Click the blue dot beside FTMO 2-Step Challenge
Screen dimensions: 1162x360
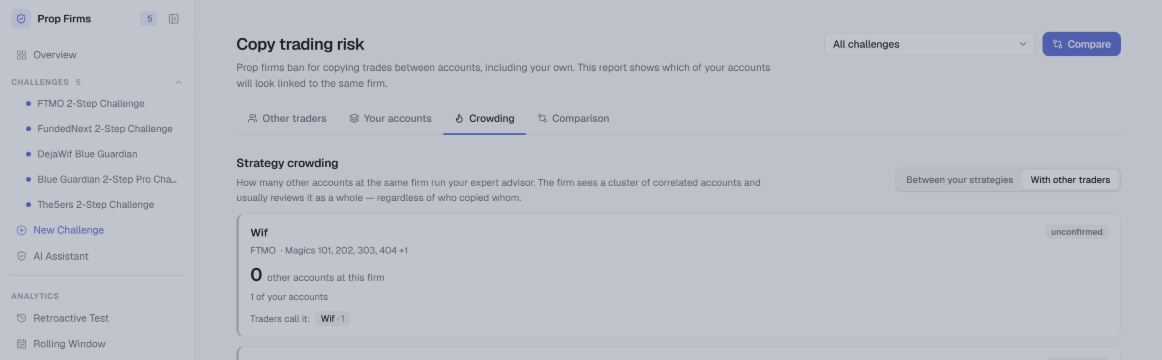coord(28,104)
